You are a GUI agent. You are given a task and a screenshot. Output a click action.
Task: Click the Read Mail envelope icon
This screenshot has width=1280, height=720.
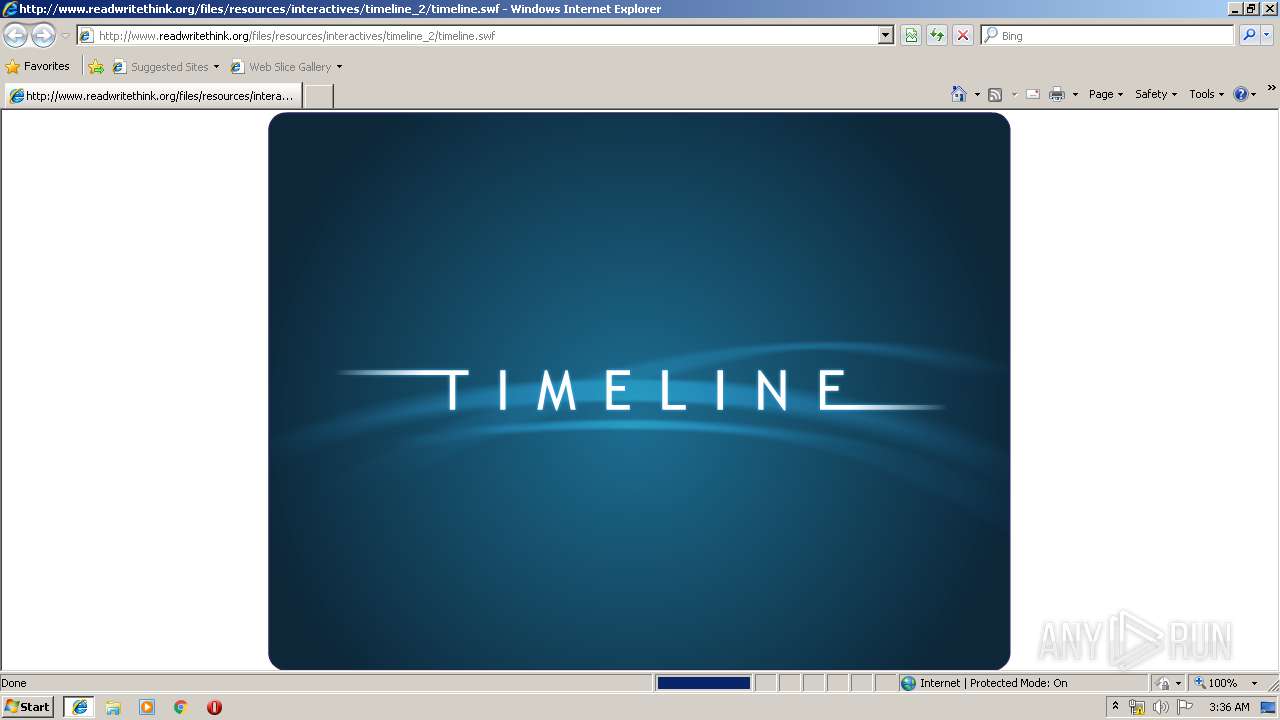pos(1033,94)
